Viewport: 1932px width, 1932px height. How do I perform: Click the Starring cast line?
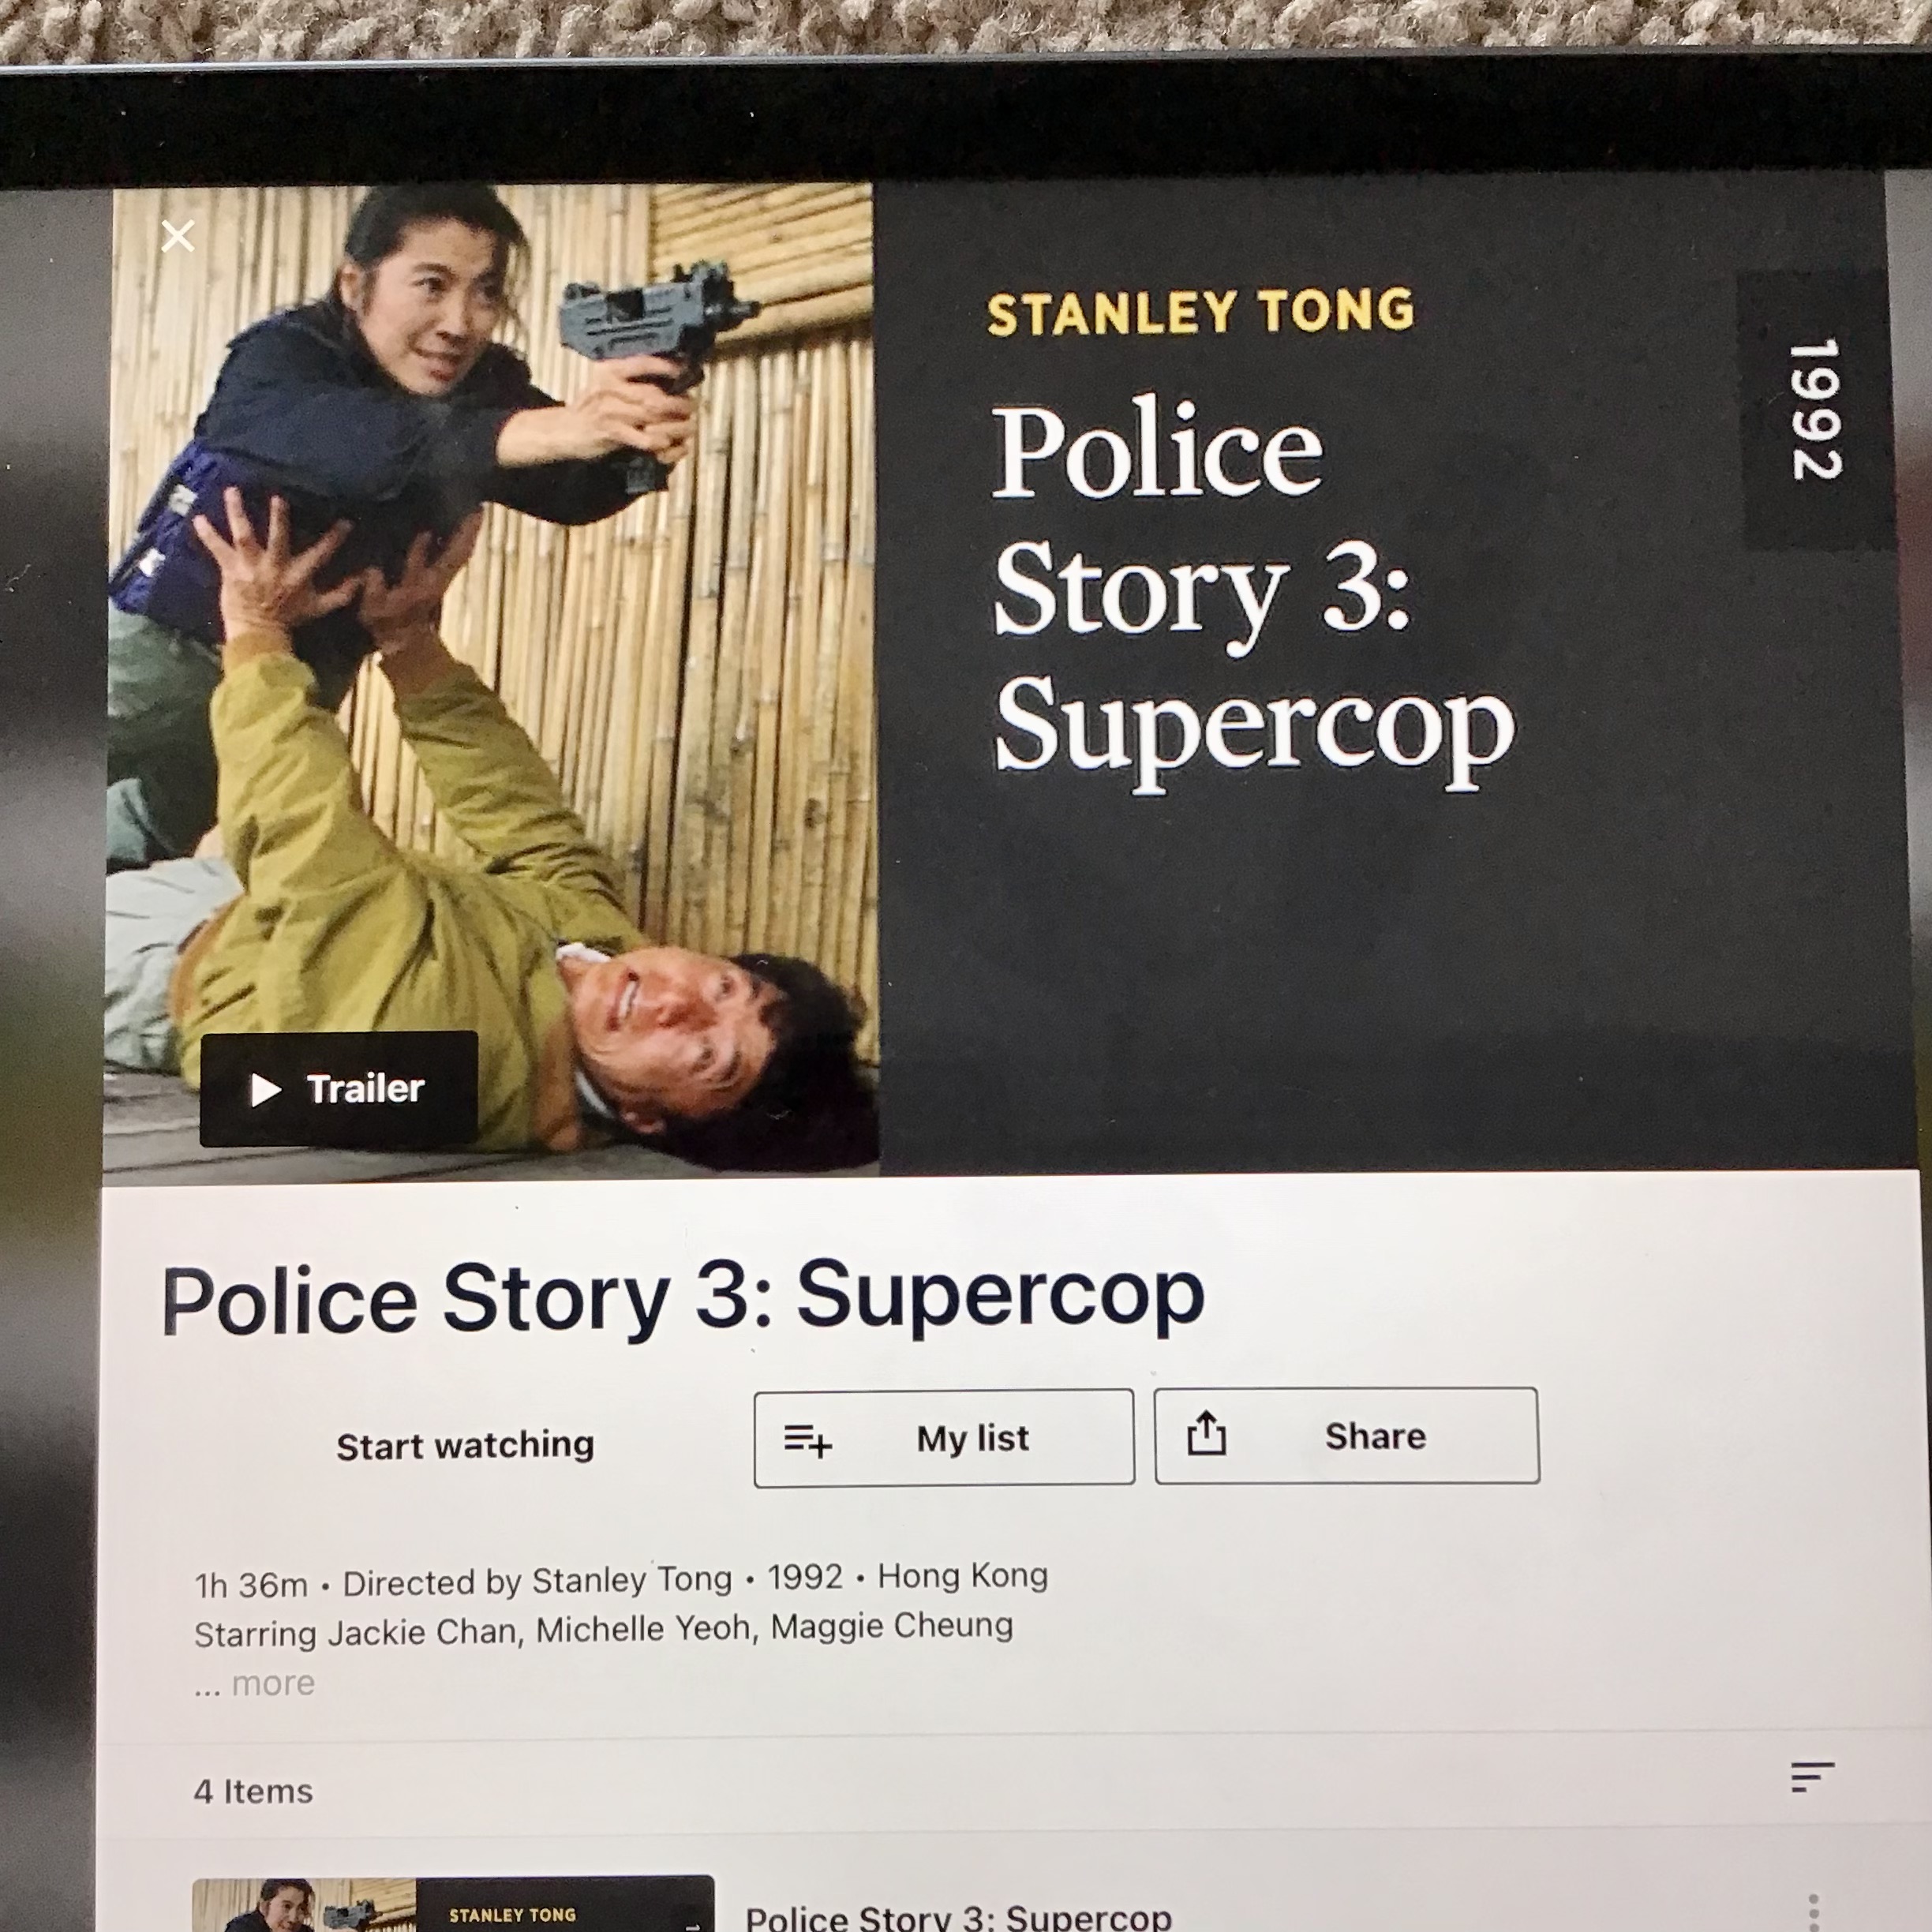(603, 1630)
